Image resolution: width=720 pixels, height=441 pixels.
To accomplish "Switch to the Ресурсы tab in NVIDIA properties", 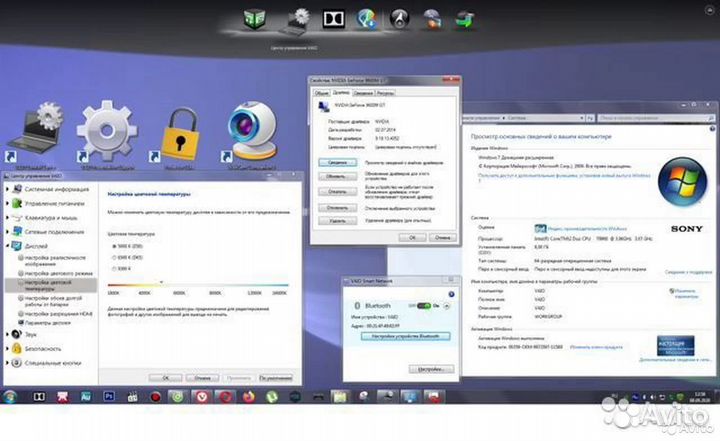I will tap(385, 93).
